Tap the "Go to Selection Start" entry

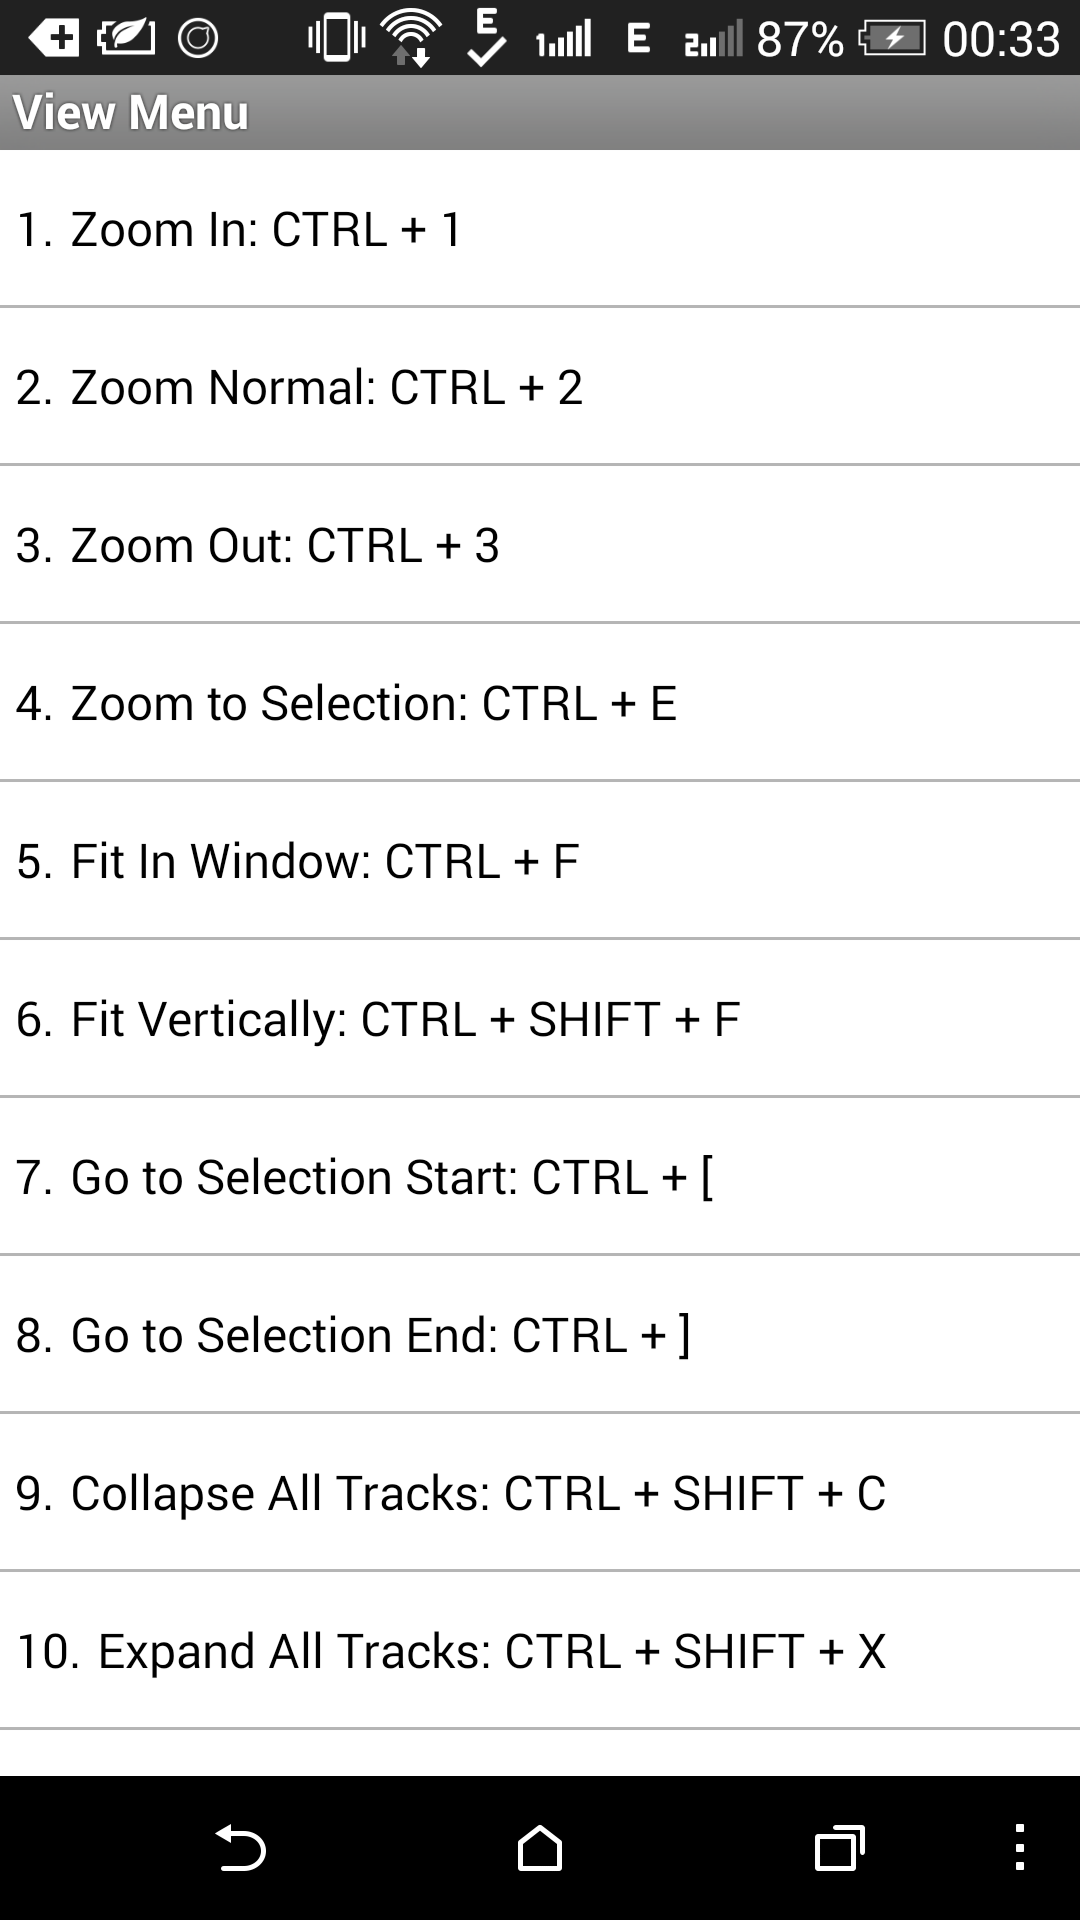coord(540,1176)
